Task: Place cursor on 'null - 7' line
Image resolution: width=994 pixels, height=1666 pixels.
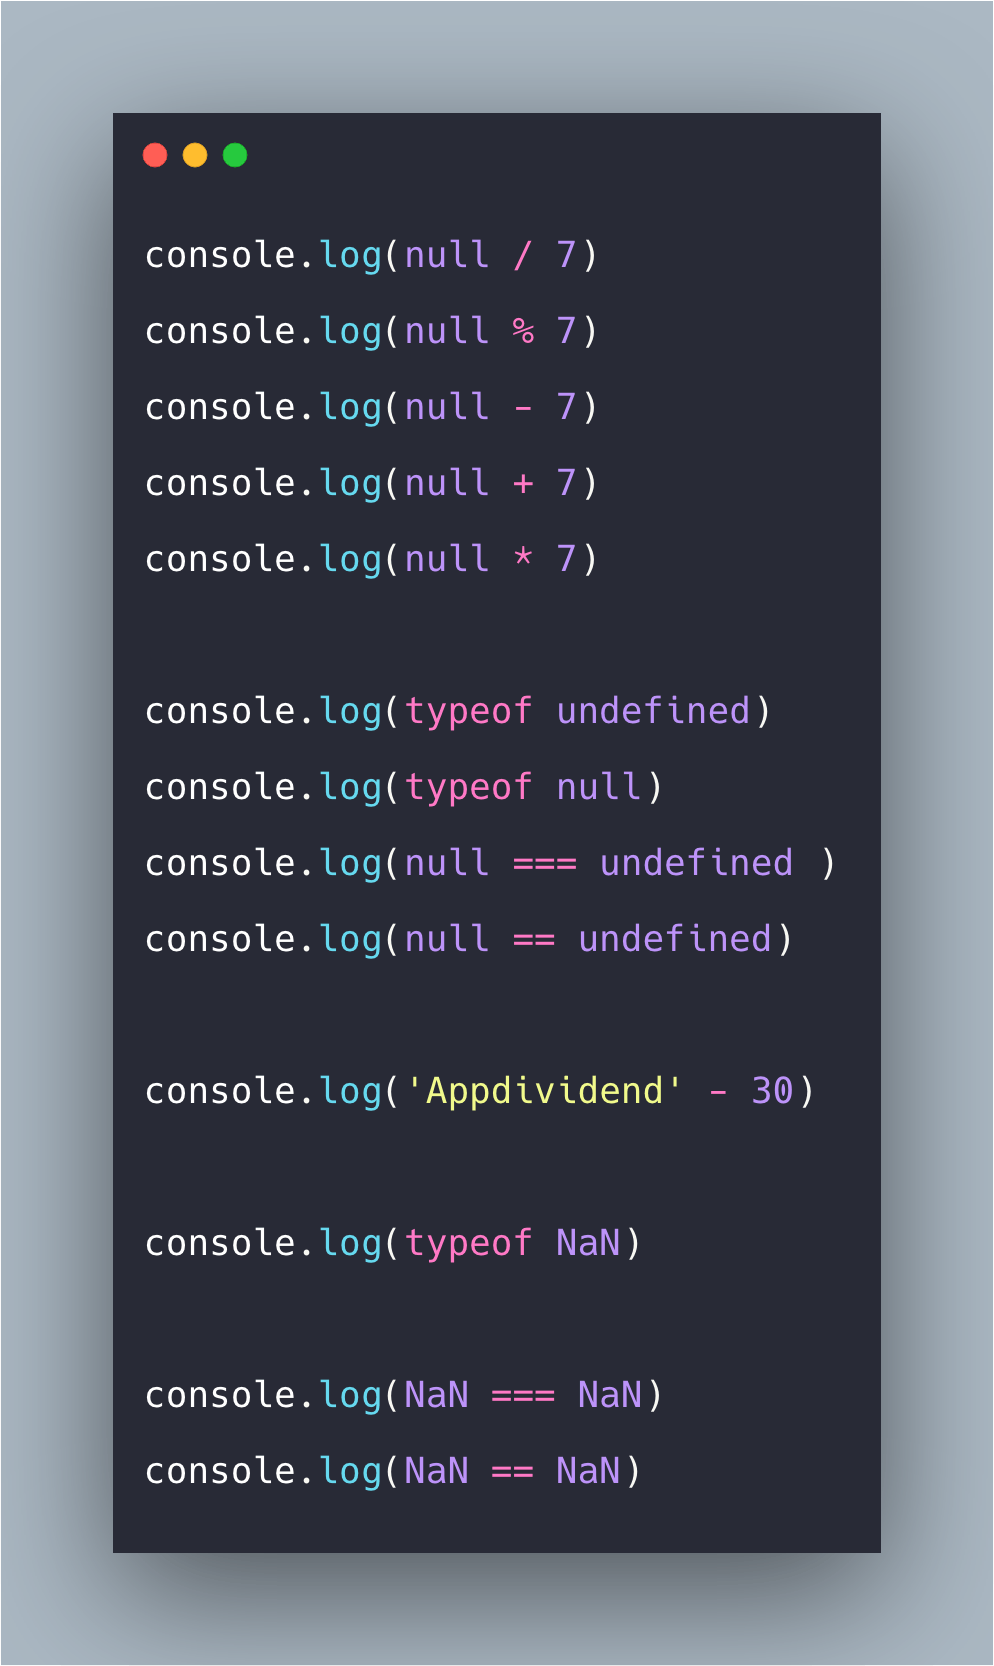Action: pos(371,408)
